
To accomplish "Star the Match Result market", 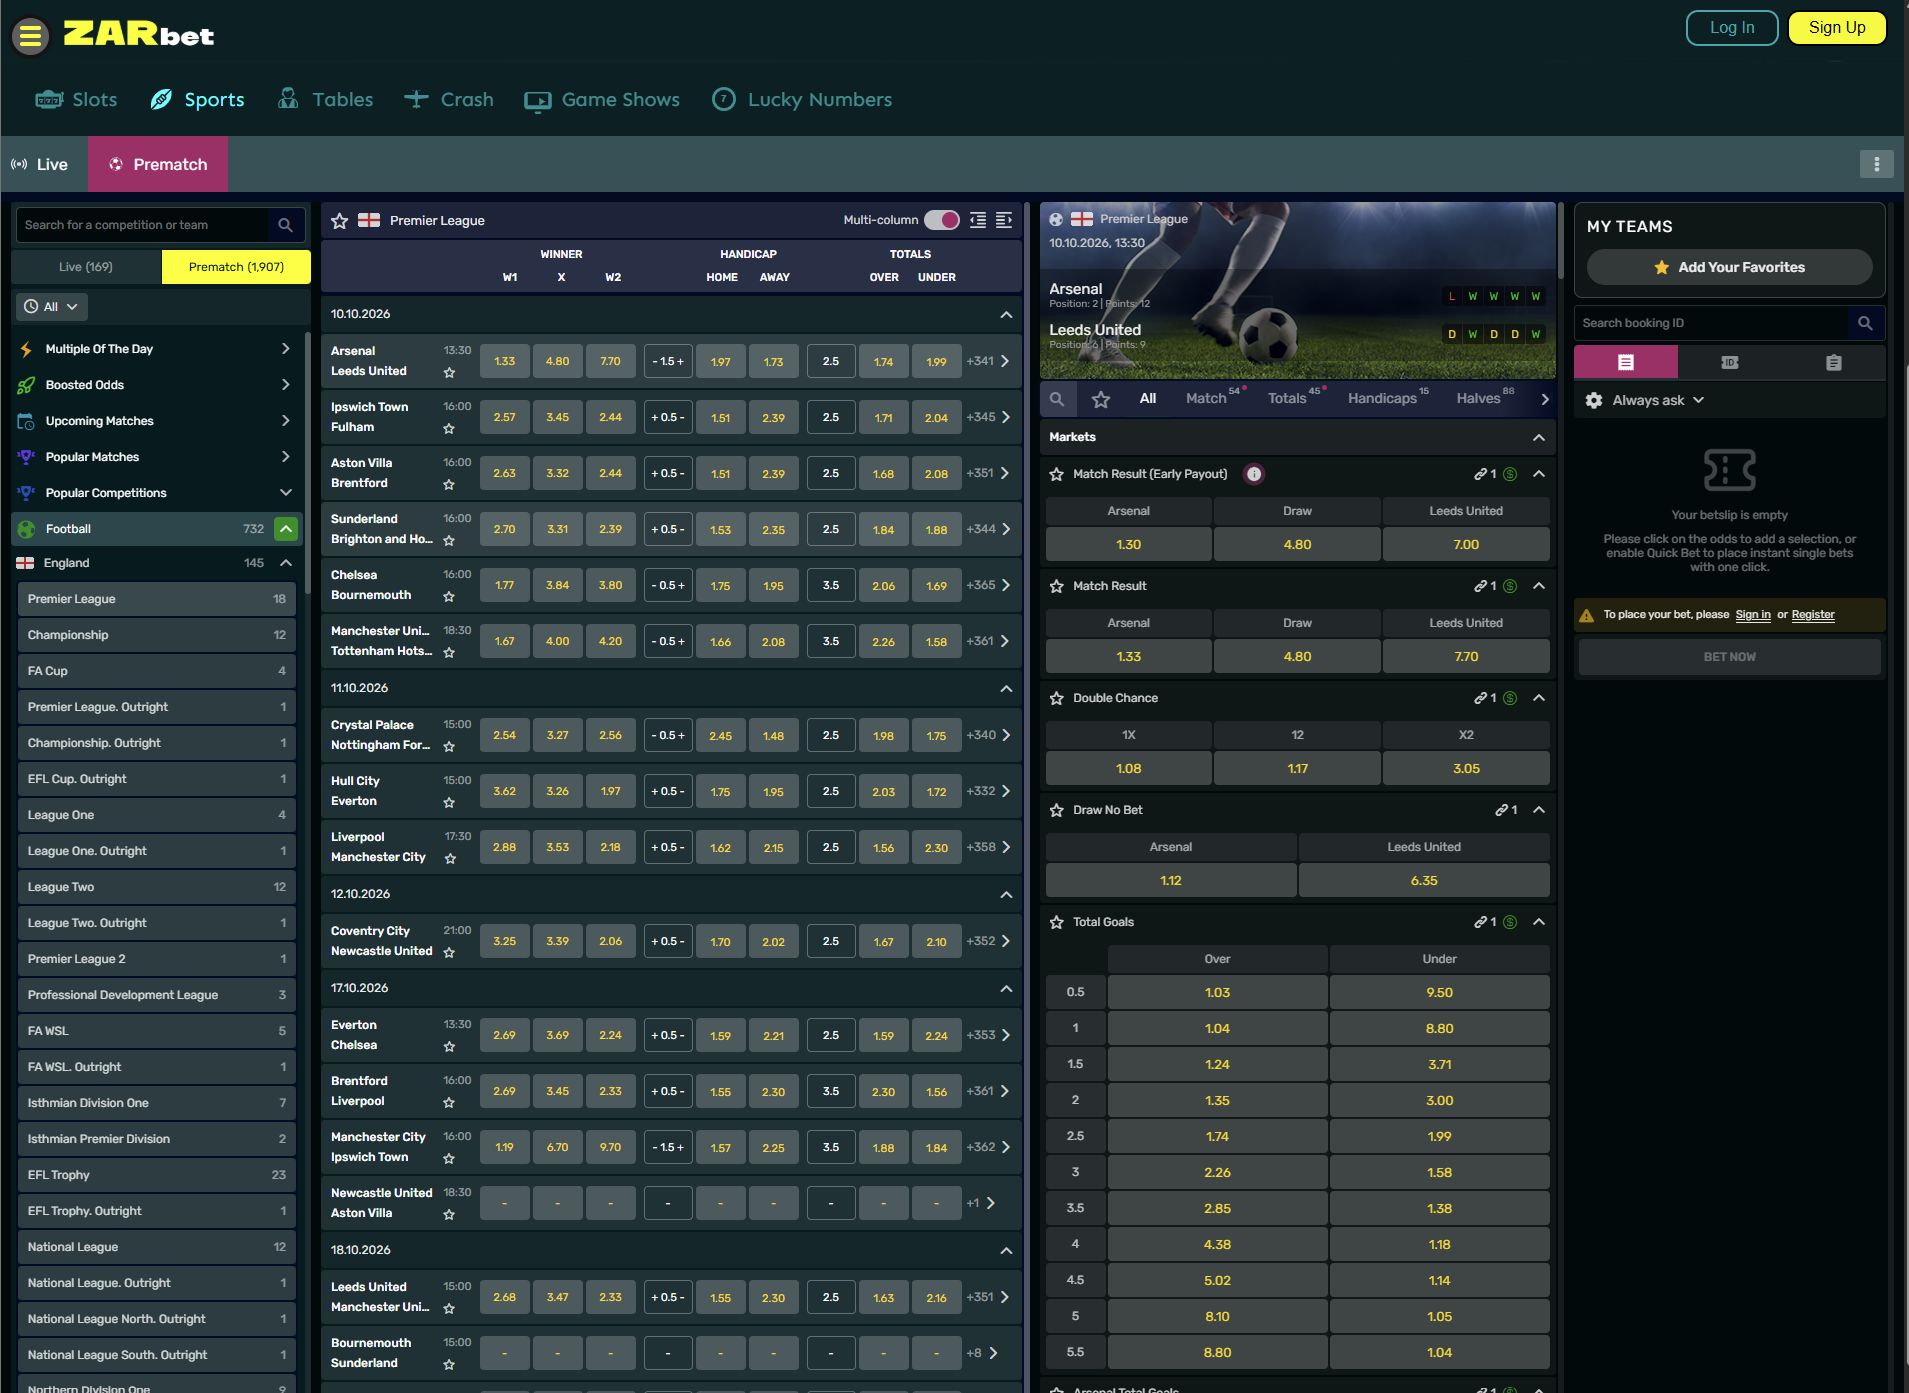I will click(x=1056, y=586).
